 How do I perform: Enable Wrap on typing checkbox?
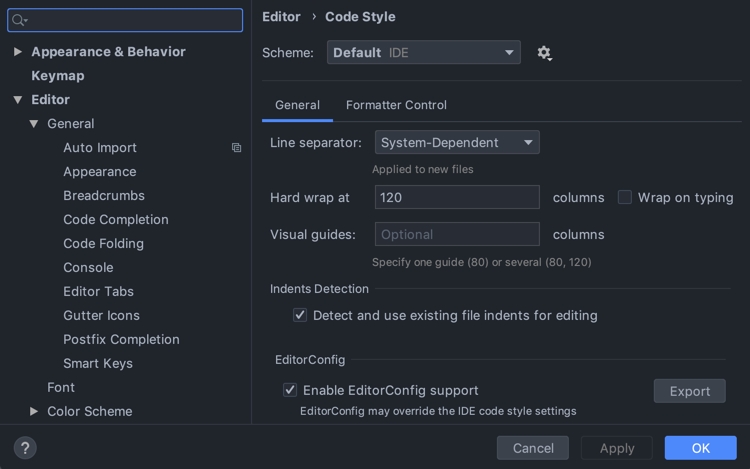pyautogui.click(x=625, y=198)
